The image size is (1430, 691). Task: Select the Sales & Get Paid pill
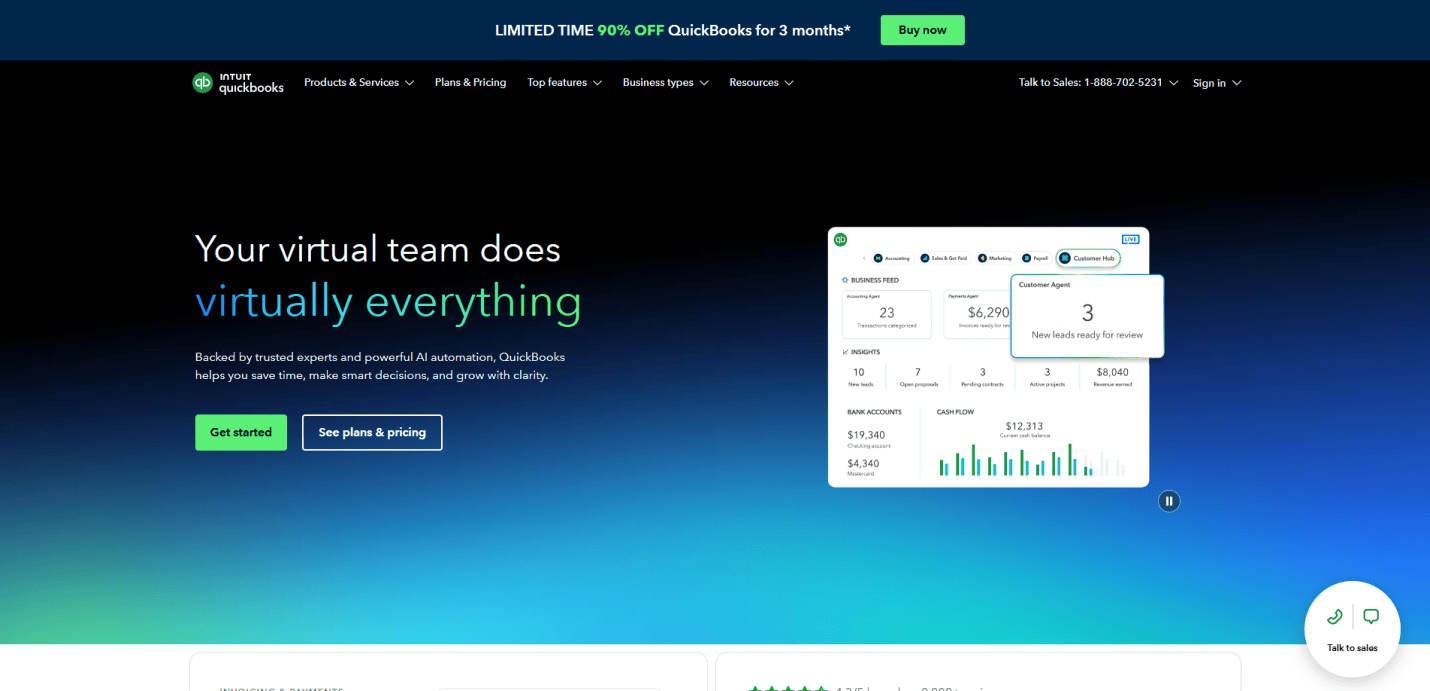click(x=945, y=258)
